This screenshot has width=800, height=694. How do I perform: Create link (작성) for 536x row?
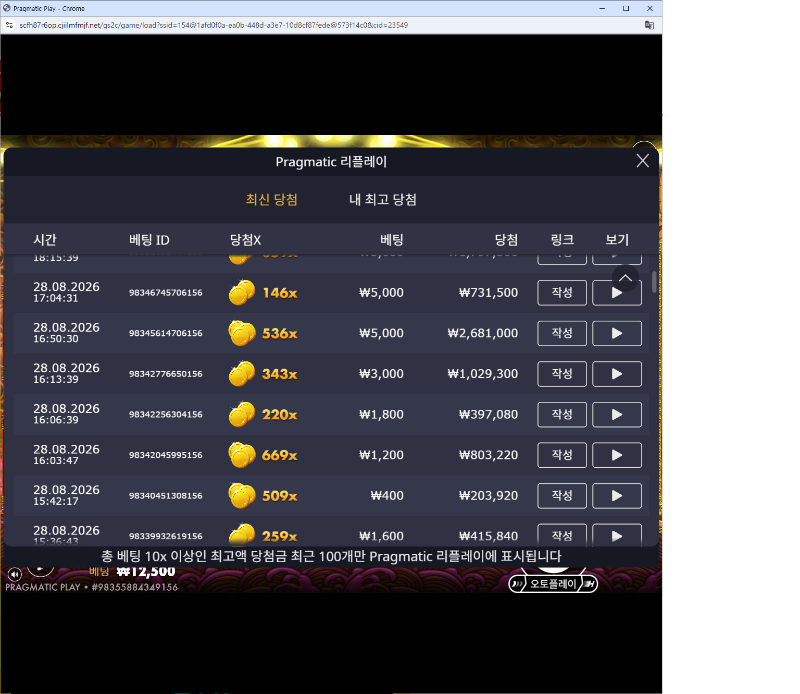562,333
